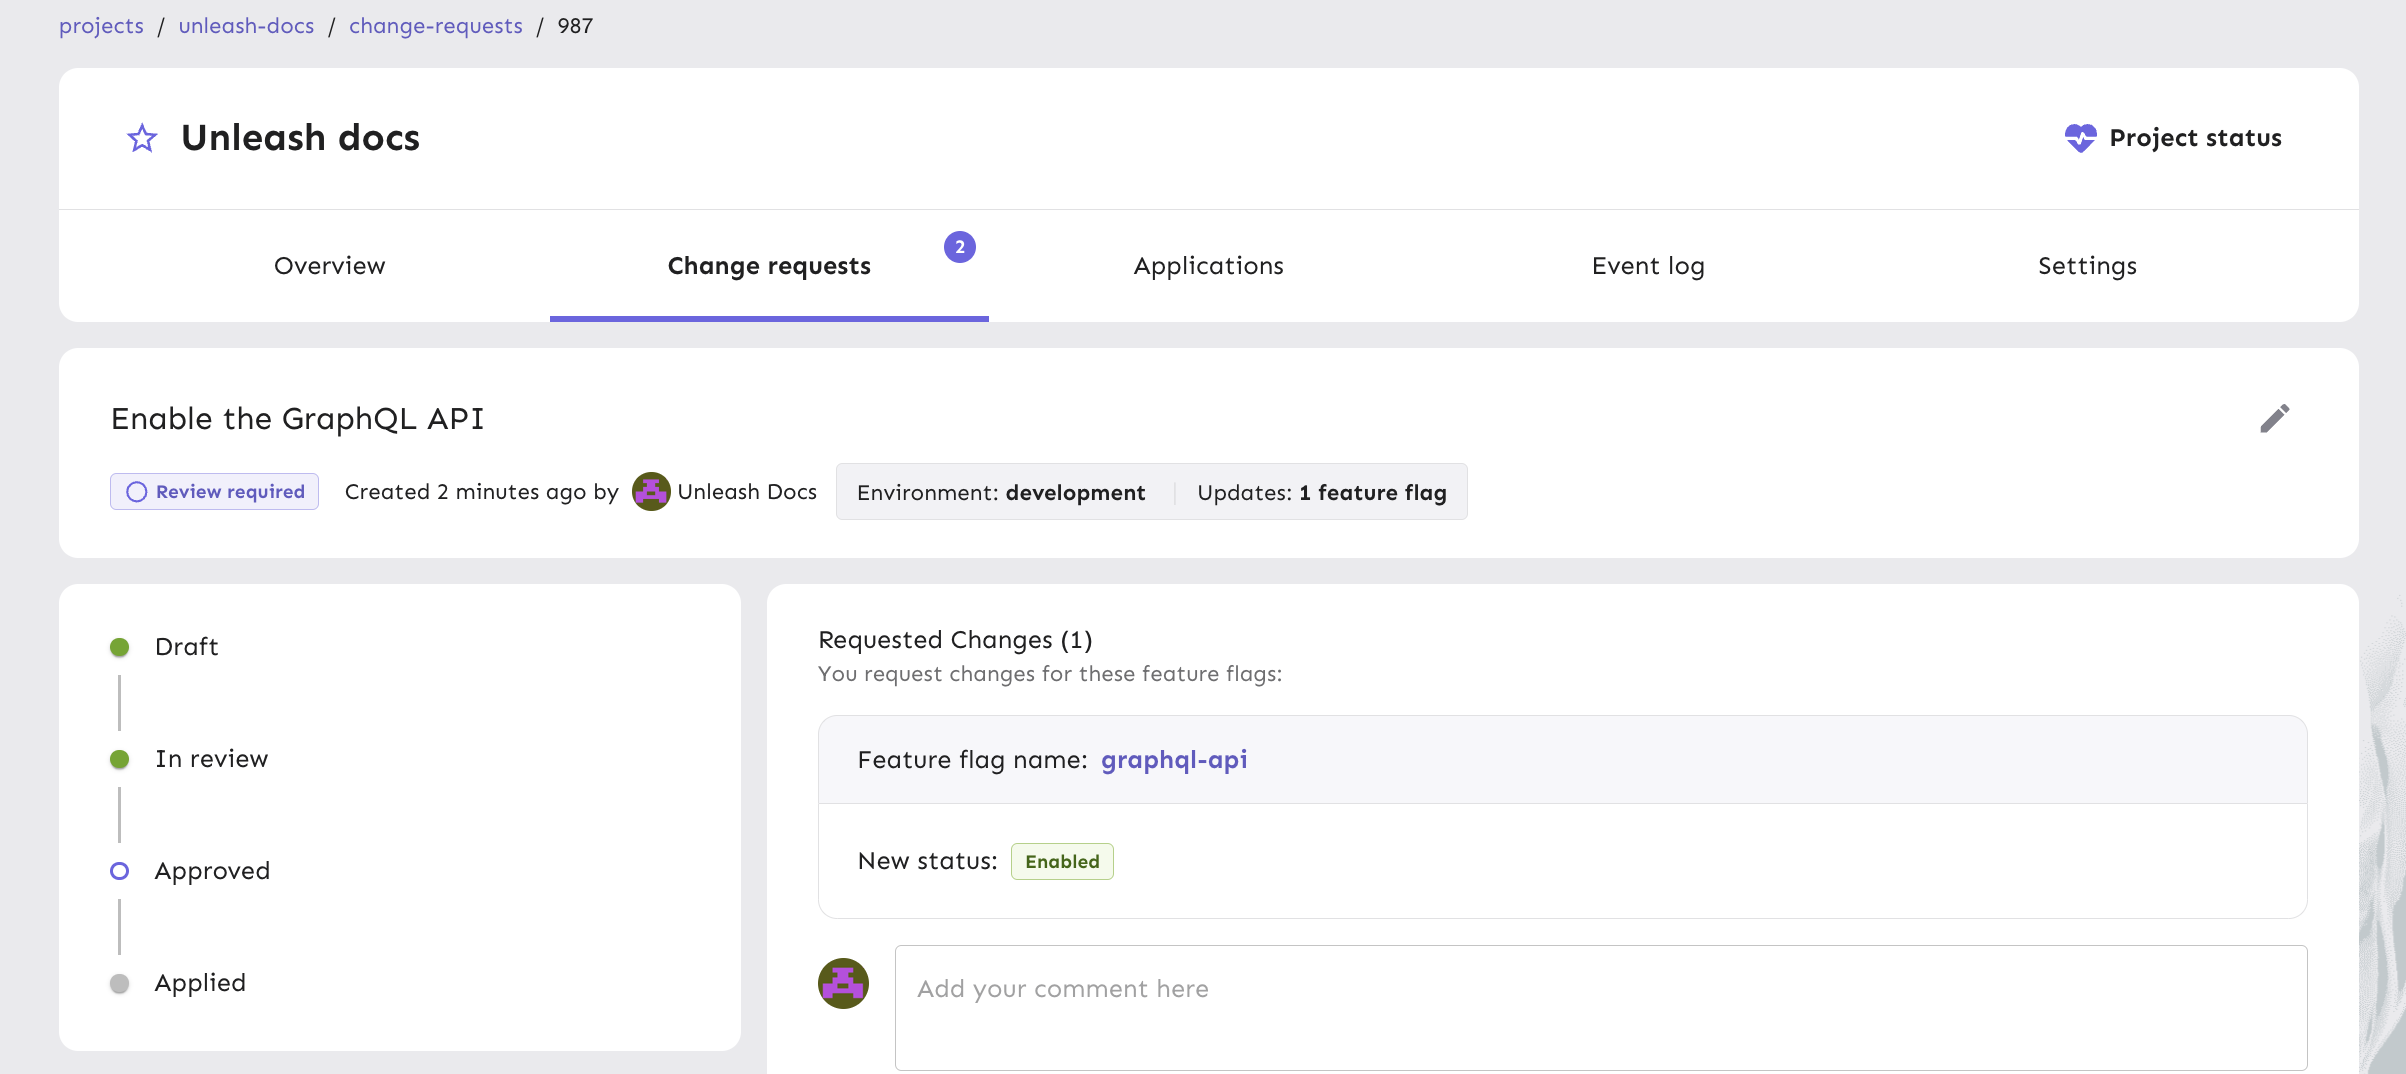Click the change requests count badge
The height and width of the screenshot is (1074, 2406).
pyautogui.click(x=960, y=247)
